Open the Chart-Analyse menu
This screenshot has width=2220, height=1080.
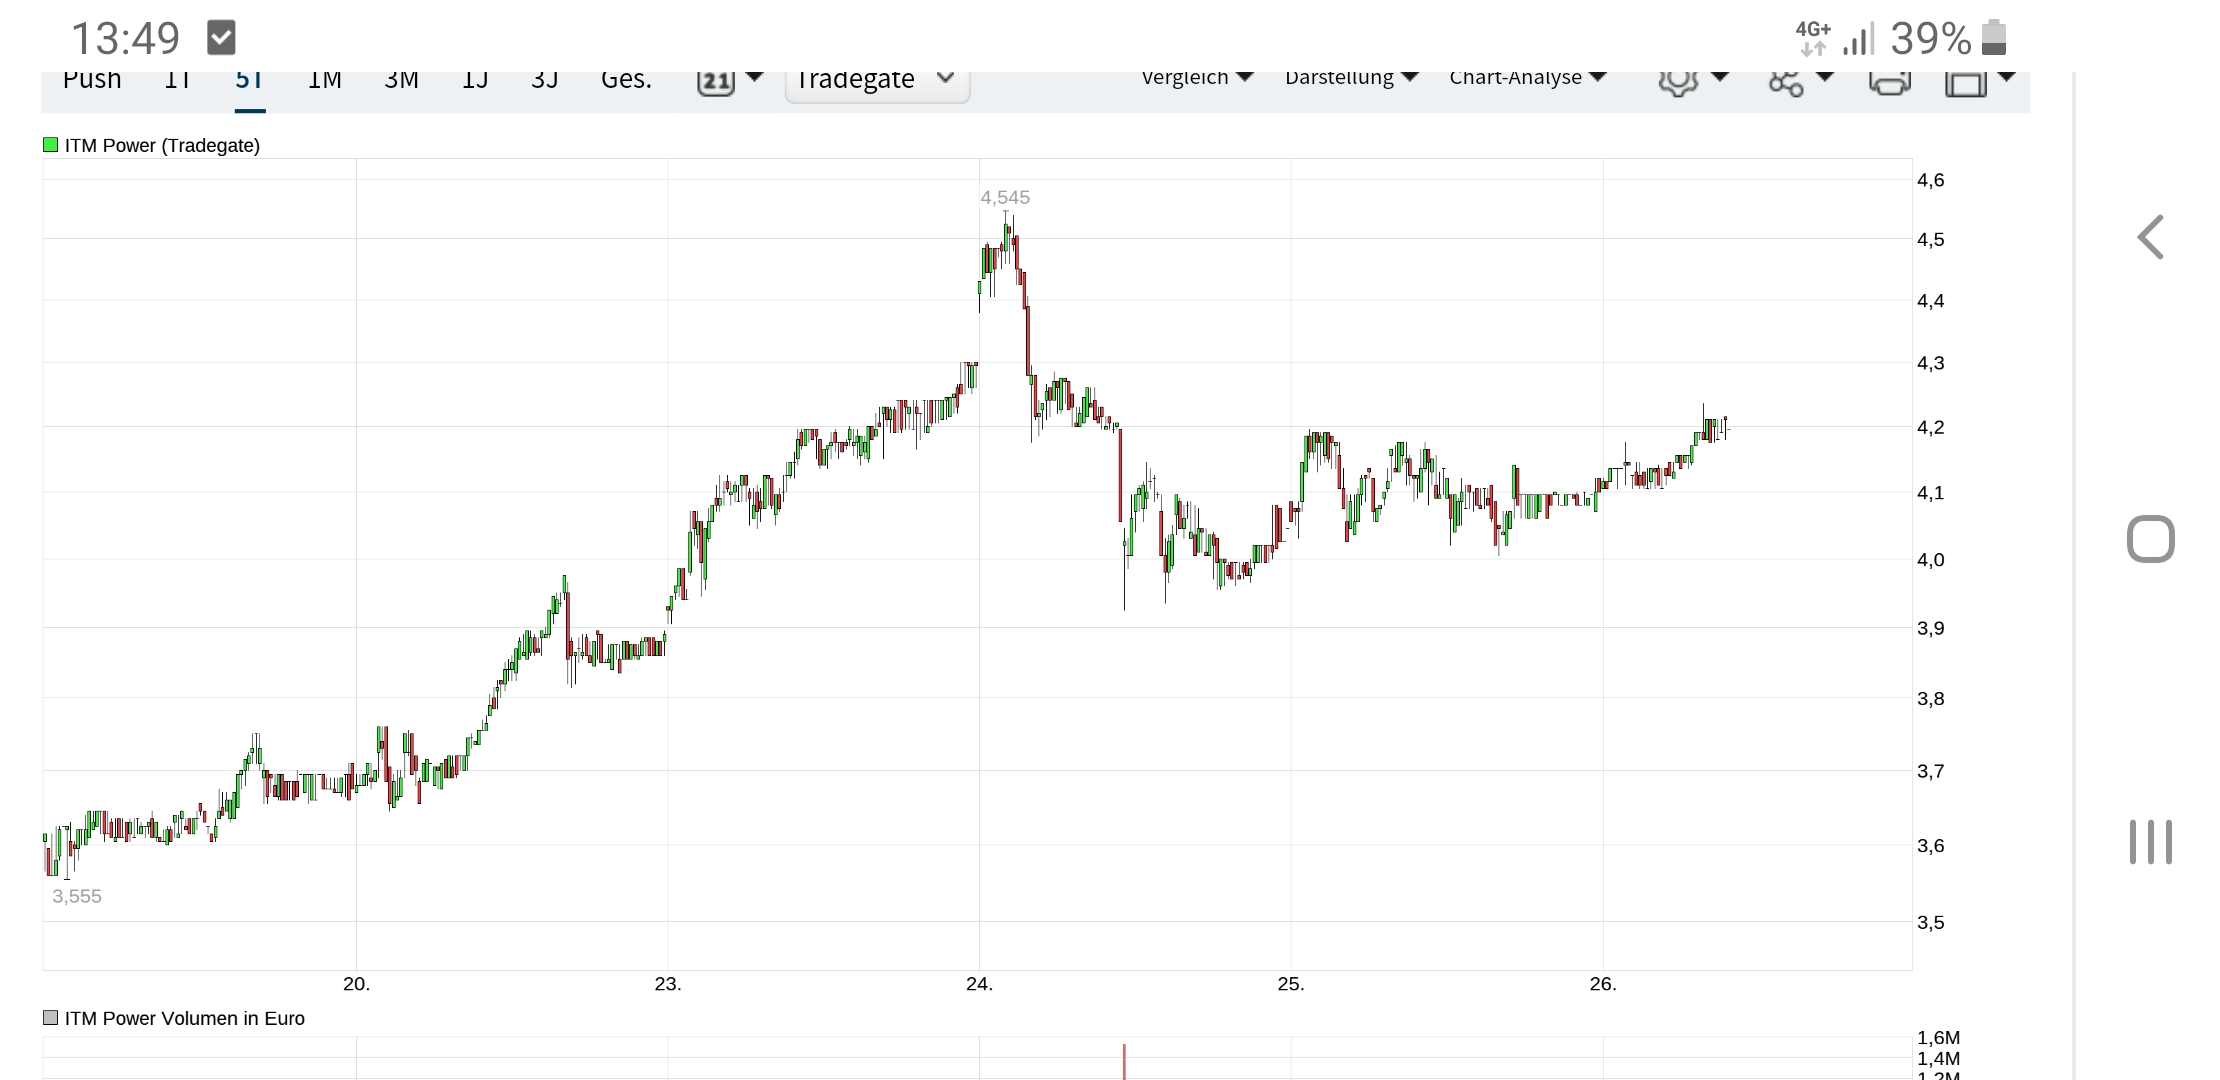[1527, 78]
